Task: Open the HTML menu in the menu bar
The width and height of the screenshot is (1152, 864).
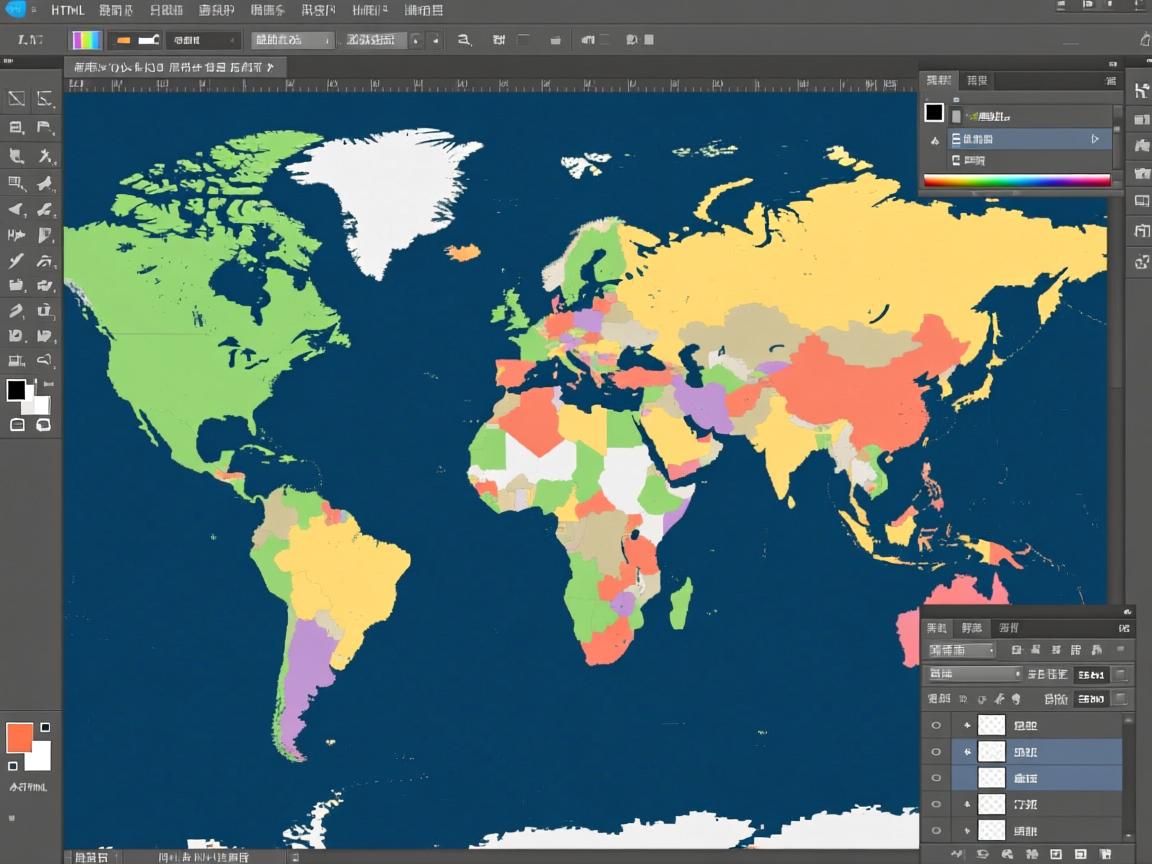Action: (68, 11)
